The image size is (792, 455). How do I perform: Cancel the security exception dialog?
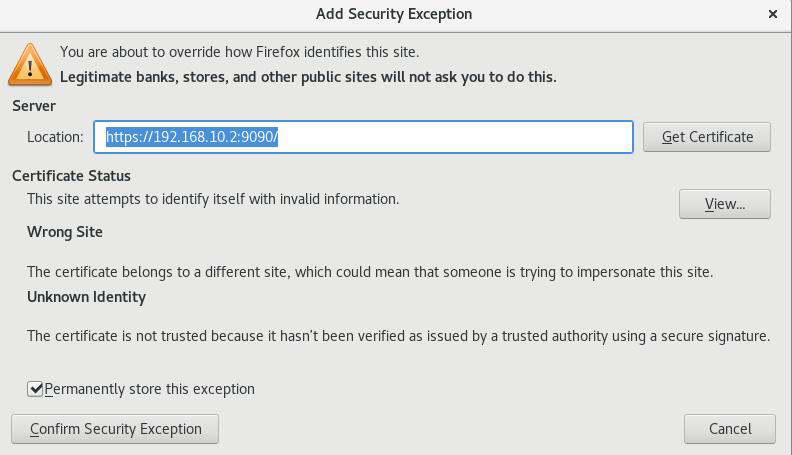(x=730, y=429)
